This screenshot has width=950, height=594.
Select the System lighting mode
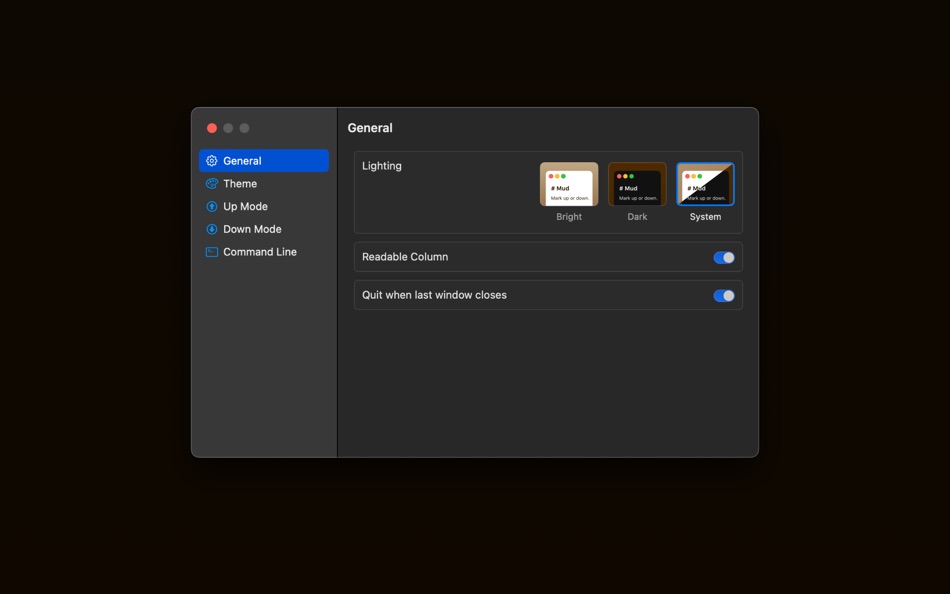click(x=705, y=190)
